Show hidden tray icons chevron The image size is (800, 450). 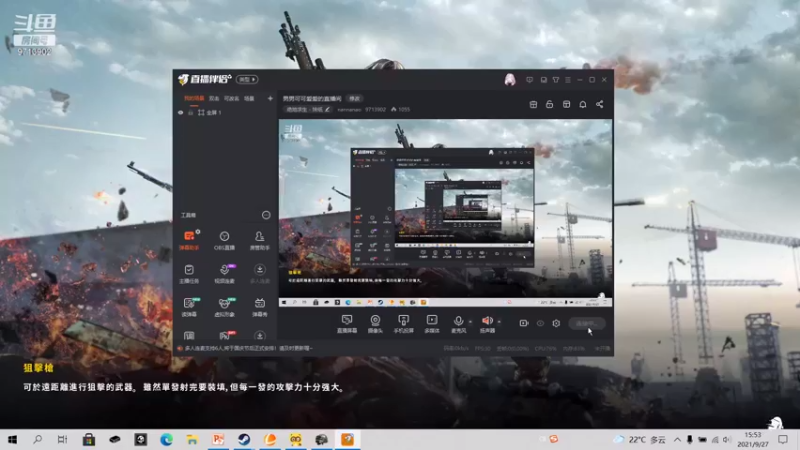[x=677, y=439]
